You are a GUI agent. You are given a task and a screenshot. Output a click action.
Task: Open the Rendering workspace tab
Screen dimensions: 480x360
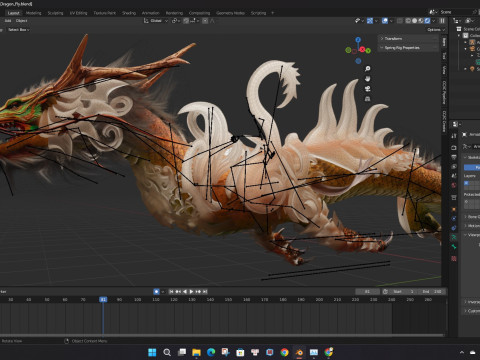click(174, 13)
